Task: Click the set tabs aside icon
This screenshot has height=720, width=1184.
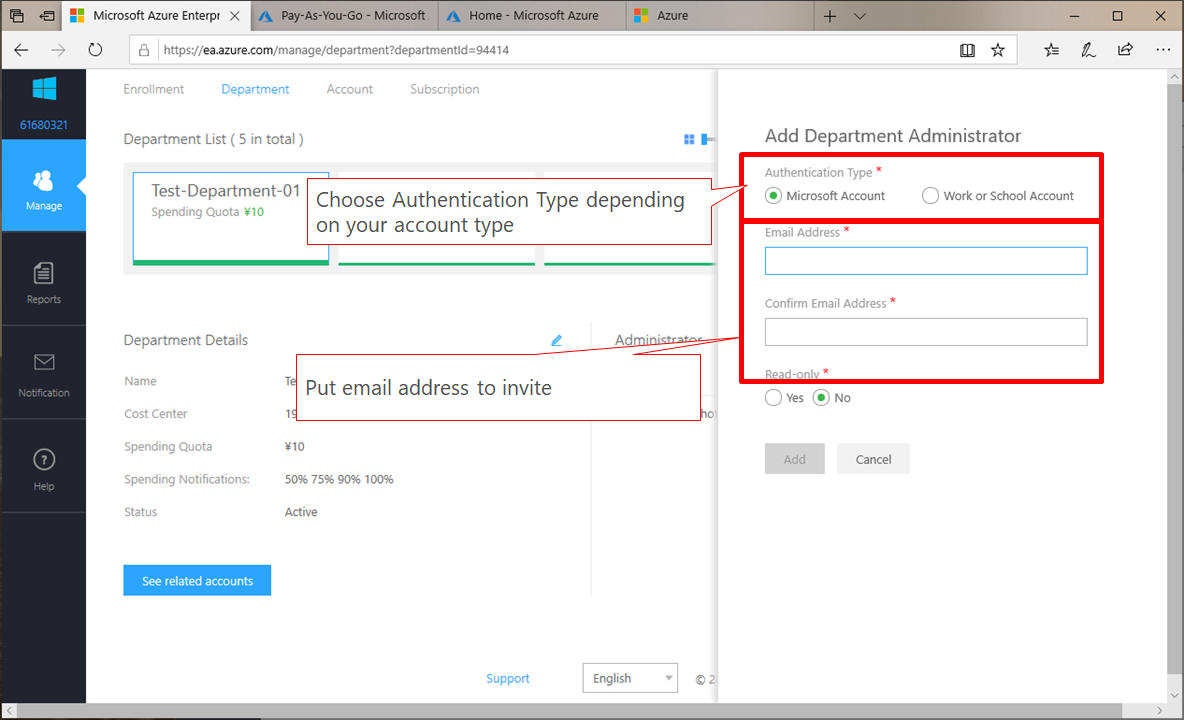Action: 47,15
